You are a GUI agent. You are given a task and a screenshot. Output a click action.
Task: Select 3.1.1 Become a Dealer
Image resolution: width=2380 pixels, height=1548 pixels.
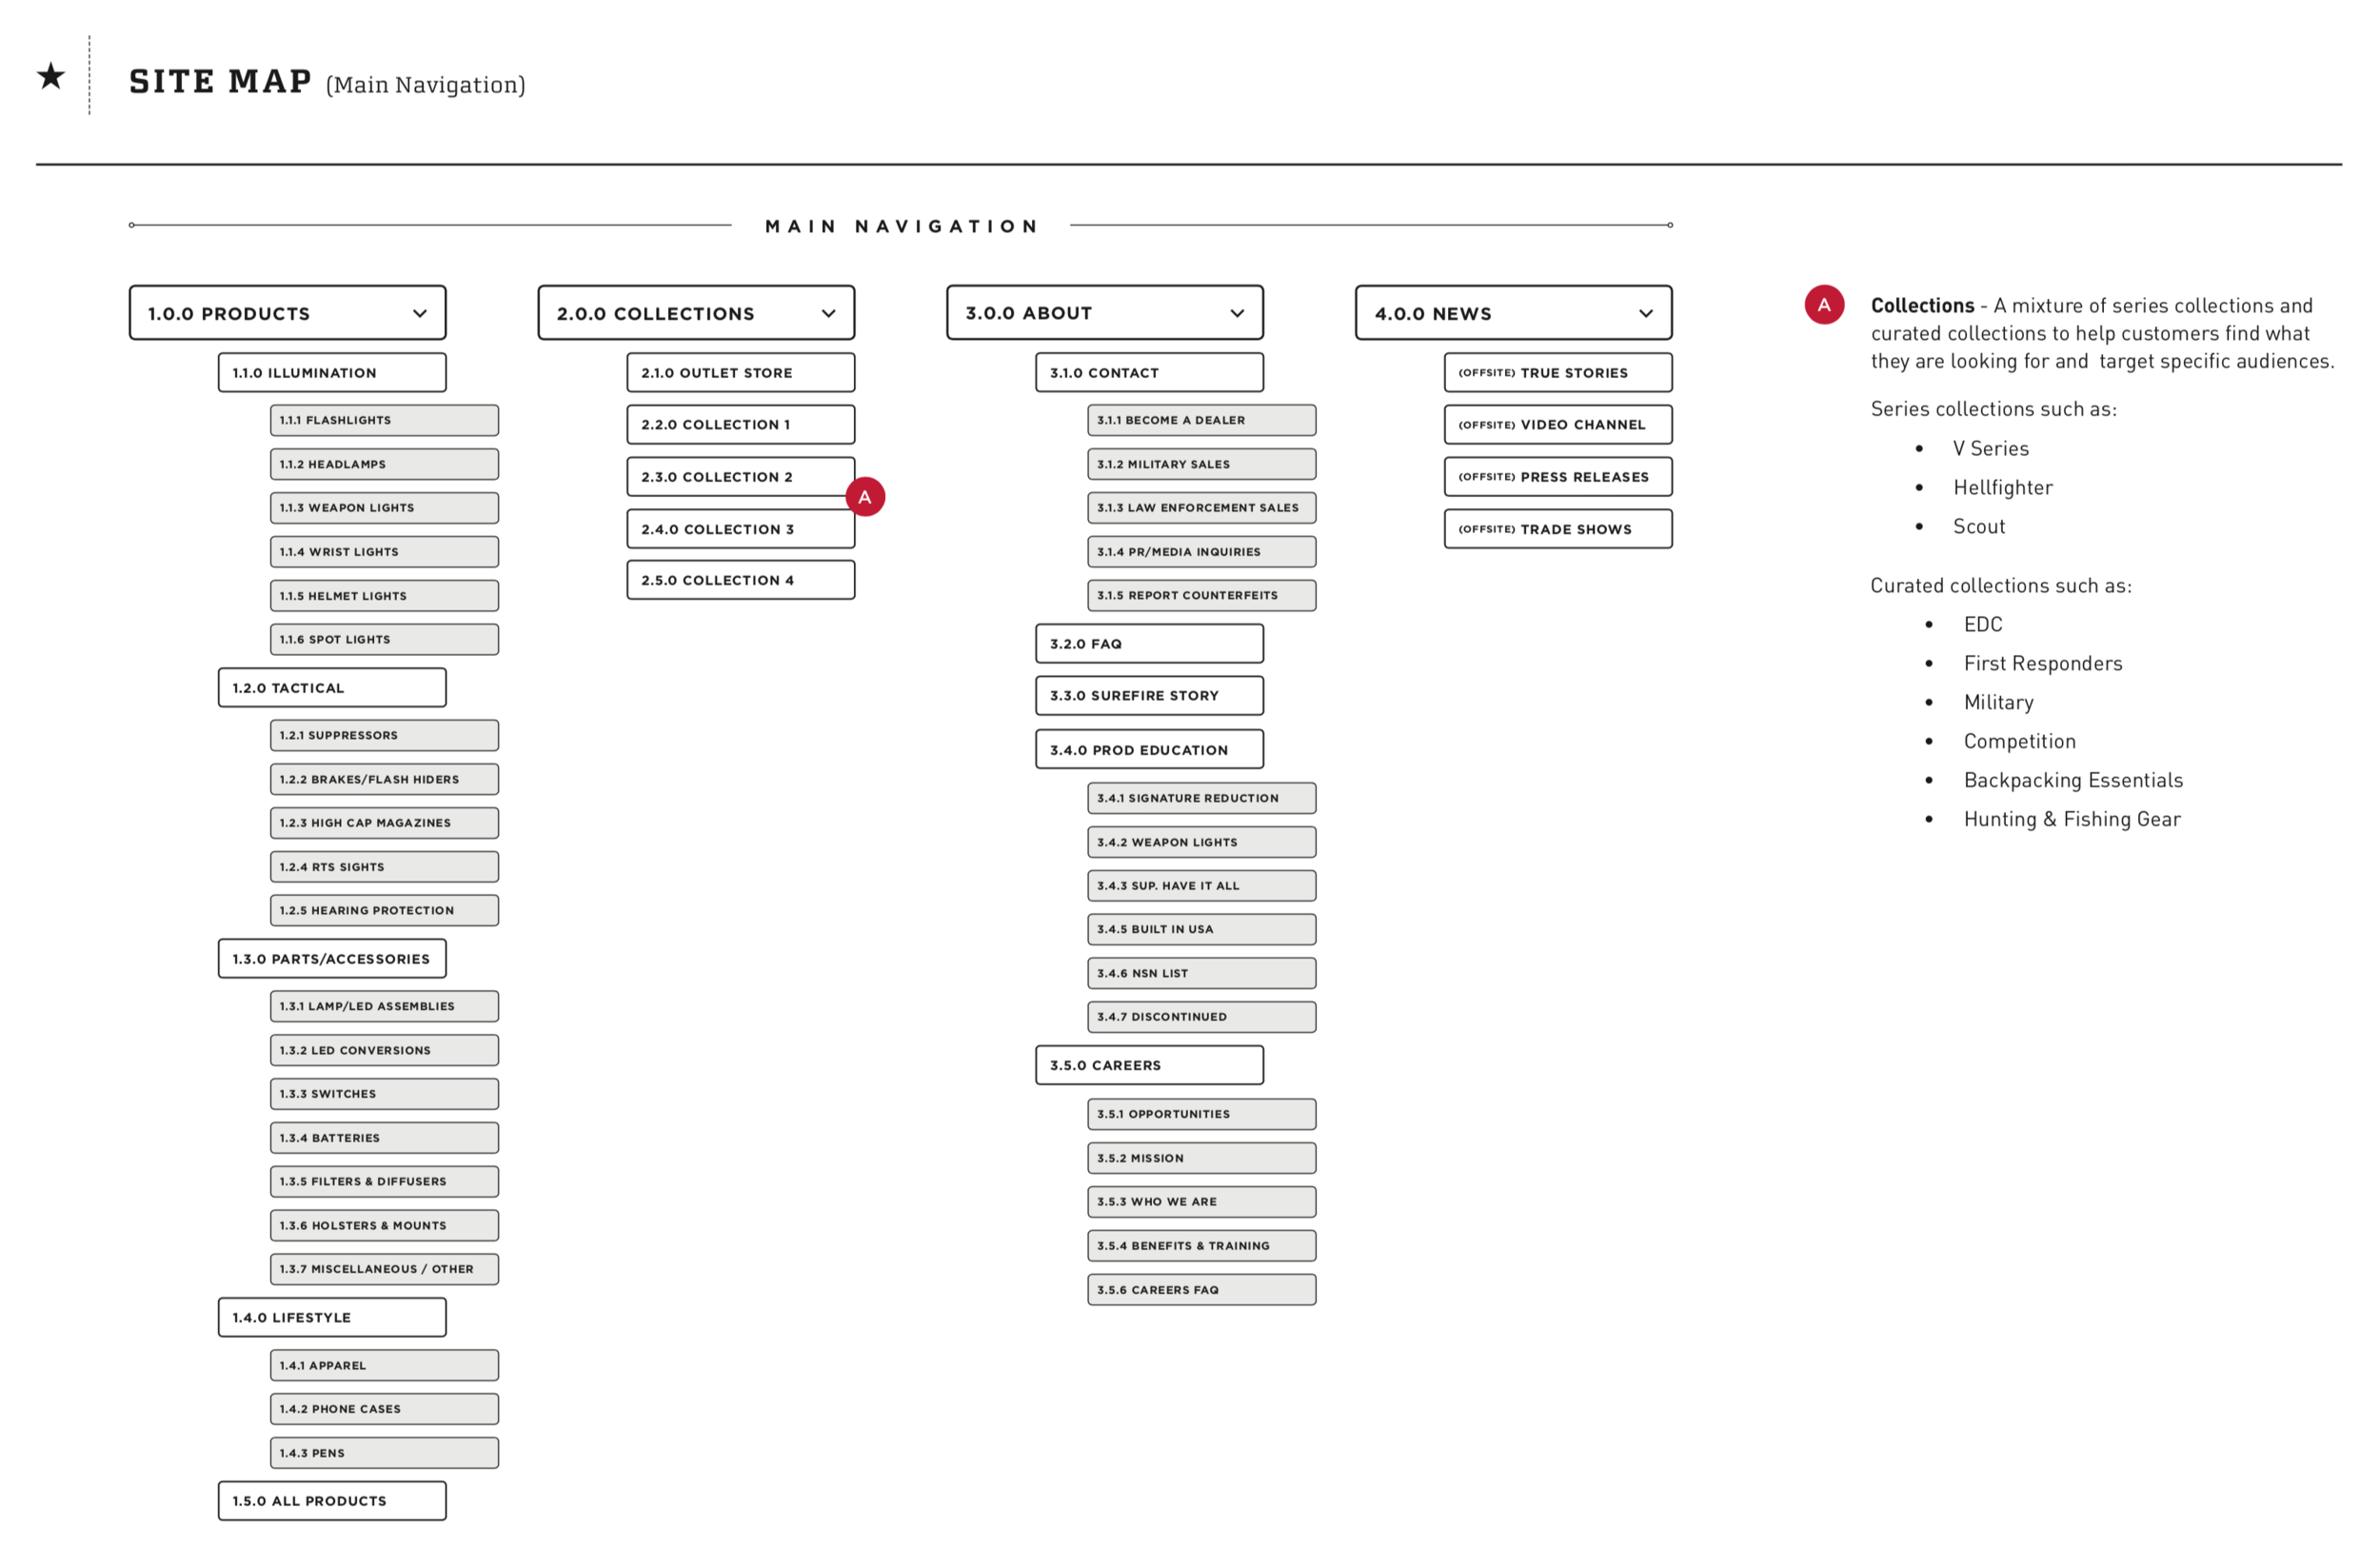[1202, 420]
